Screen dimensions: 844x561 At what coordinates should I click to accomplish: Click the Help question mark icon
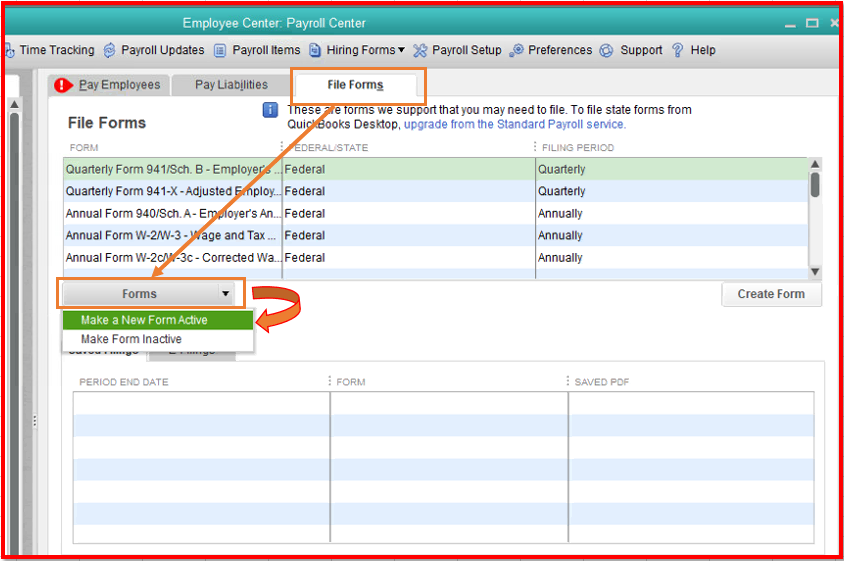678,50
